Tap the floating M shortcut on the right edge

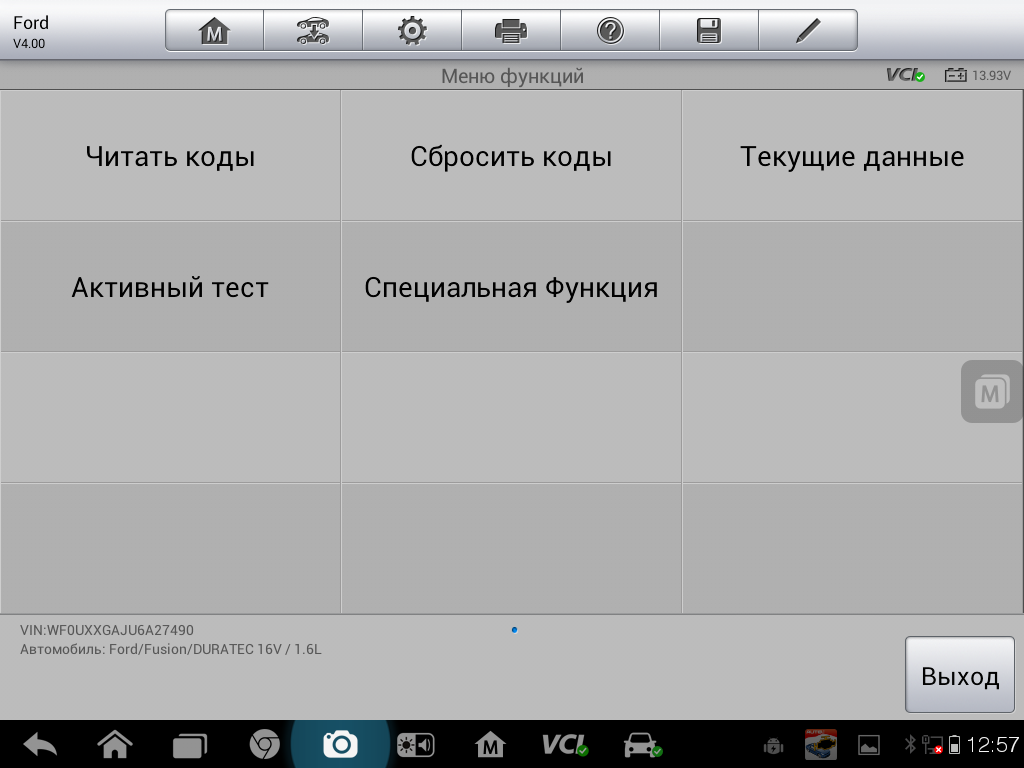(x=991, y=392)
